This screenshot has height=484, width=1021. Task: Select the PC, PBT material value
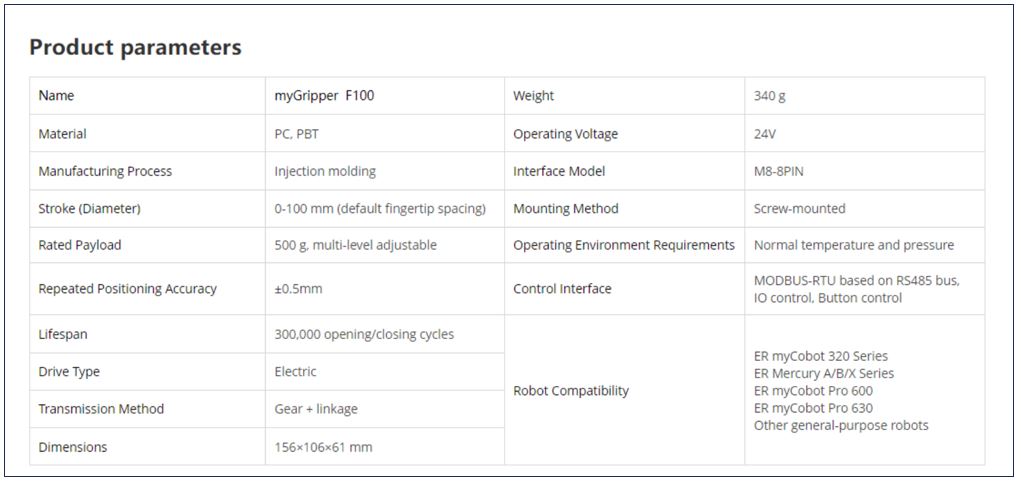(x=297, y=134)
